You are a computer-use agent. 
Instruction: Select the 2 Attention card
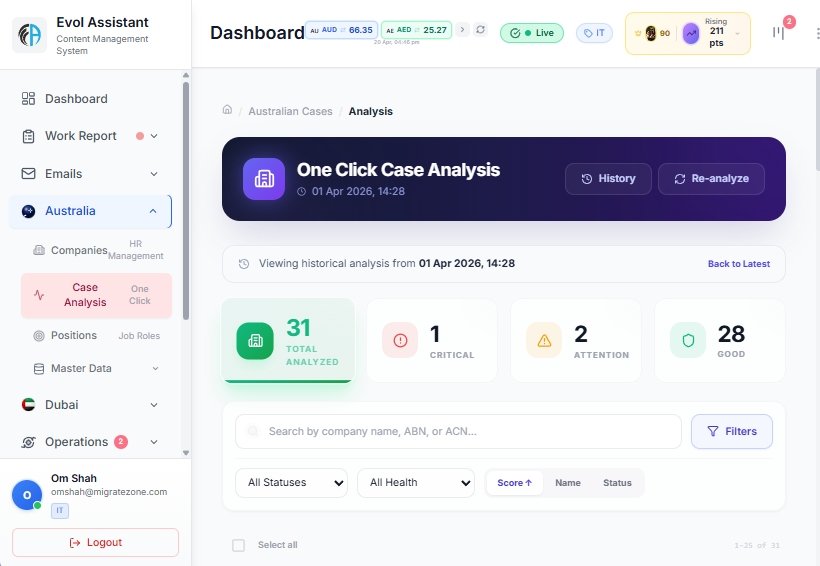pyautogui.click(x=576, y=341)
